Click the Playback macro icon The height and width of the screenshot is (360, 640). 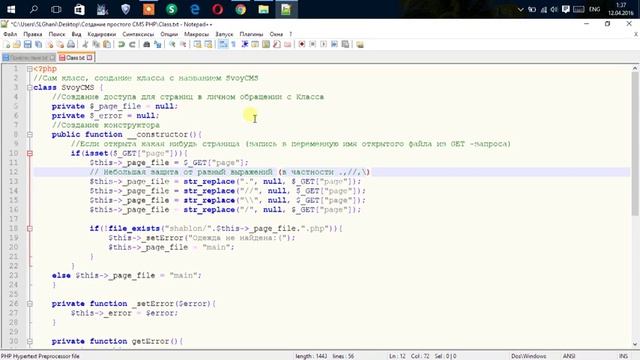point(323,44)
